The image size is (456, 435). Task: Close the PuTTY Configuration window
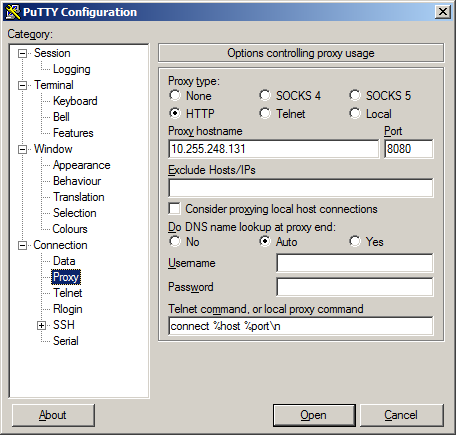443,12
